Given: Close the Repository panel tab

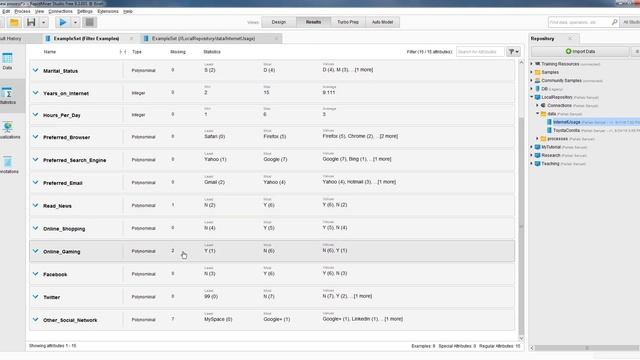Looking at the screenshot, I should click(x=570, y=38).
